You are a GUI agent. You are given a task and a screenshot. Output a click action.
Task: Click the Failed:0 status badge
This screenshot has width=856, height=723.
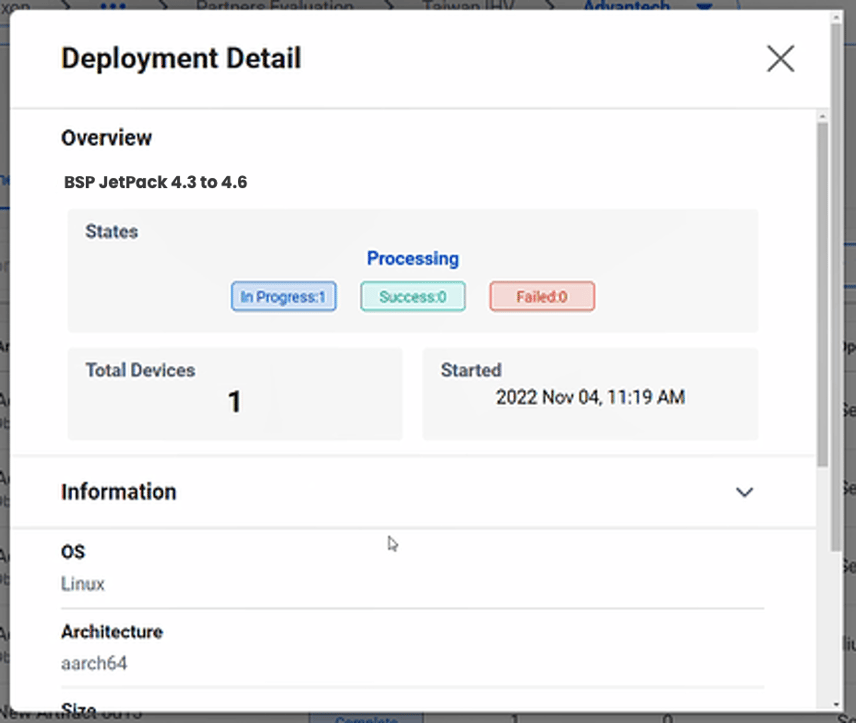pos(541,297)
